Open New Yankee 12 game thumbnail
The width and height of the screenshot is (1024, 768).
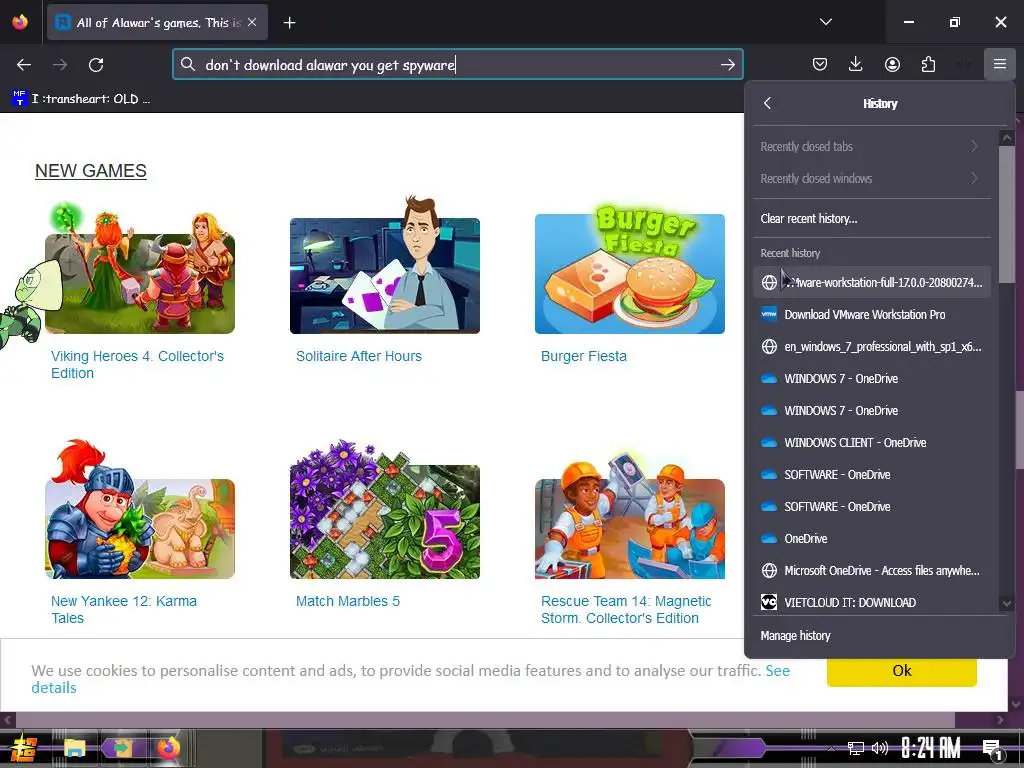tap(140, 511)
